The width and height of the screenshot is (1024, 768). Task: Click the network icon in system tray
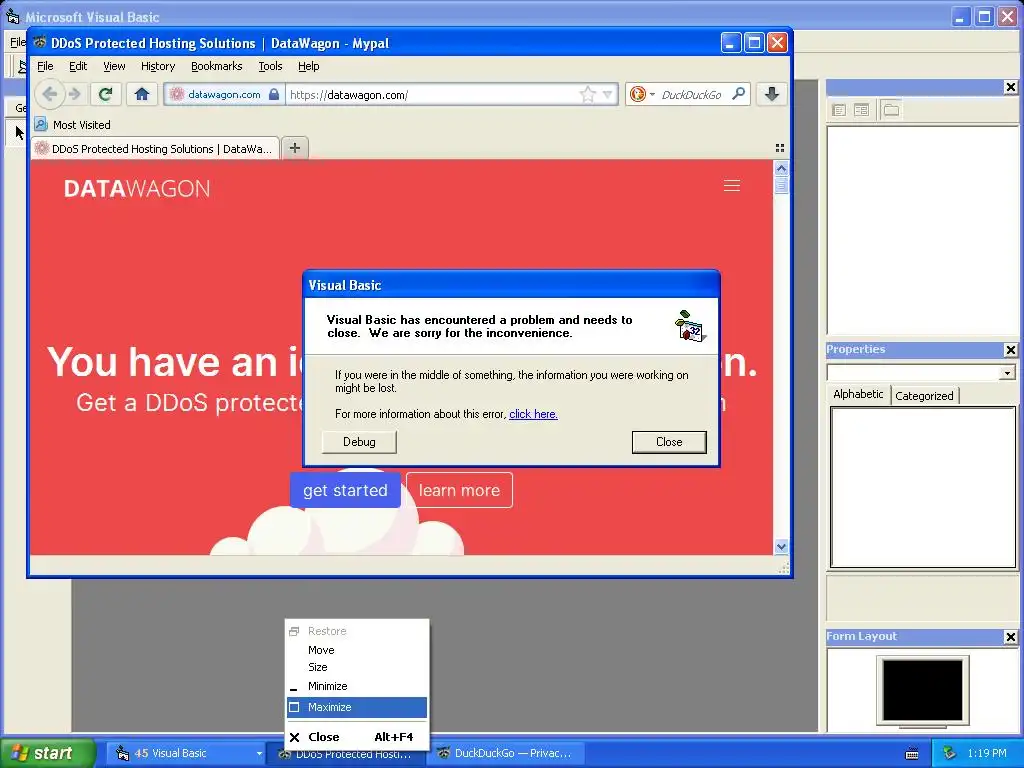[x=949, y=753]
